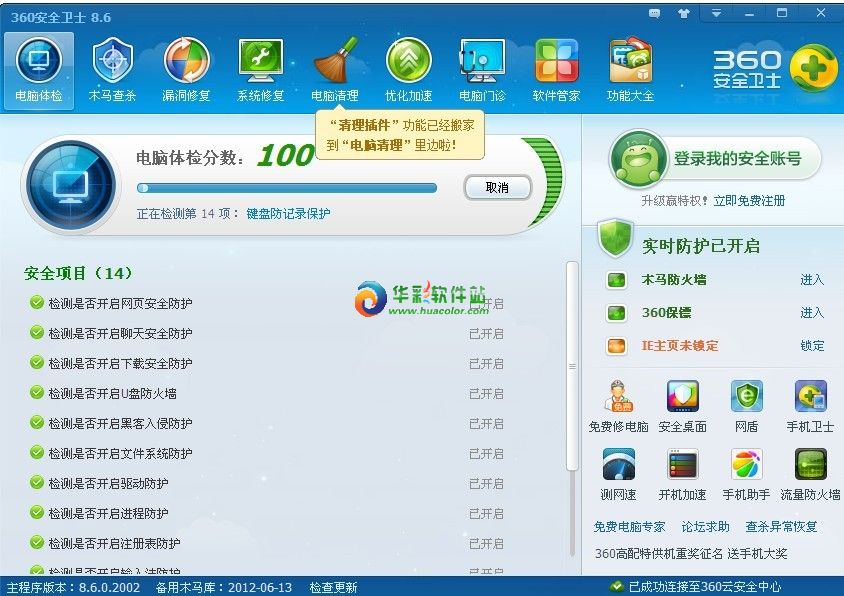Enter 木马防火墙 via 进入 link
The image size is (844, 596).
coord(812,280)
